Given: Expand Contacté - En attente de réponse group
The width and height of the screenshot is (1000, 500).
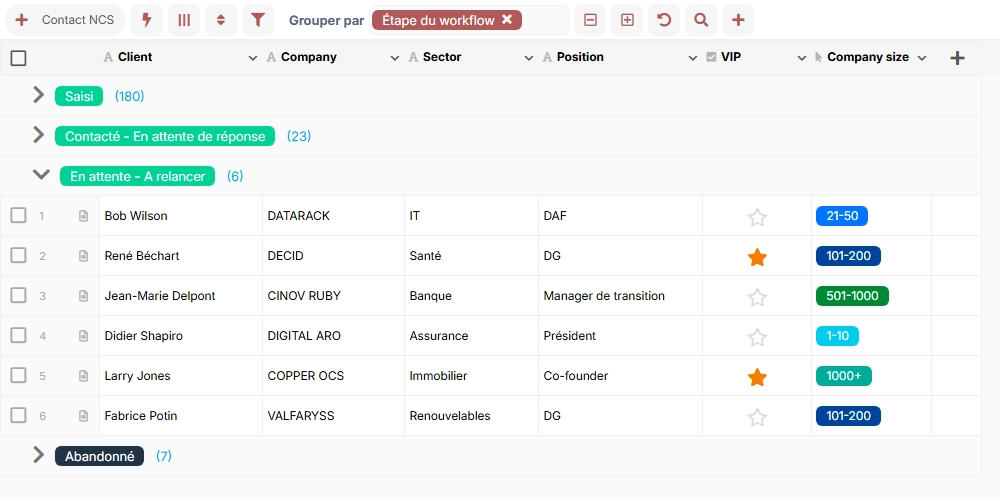Looking at the screenshot, I should coord(39,135).
